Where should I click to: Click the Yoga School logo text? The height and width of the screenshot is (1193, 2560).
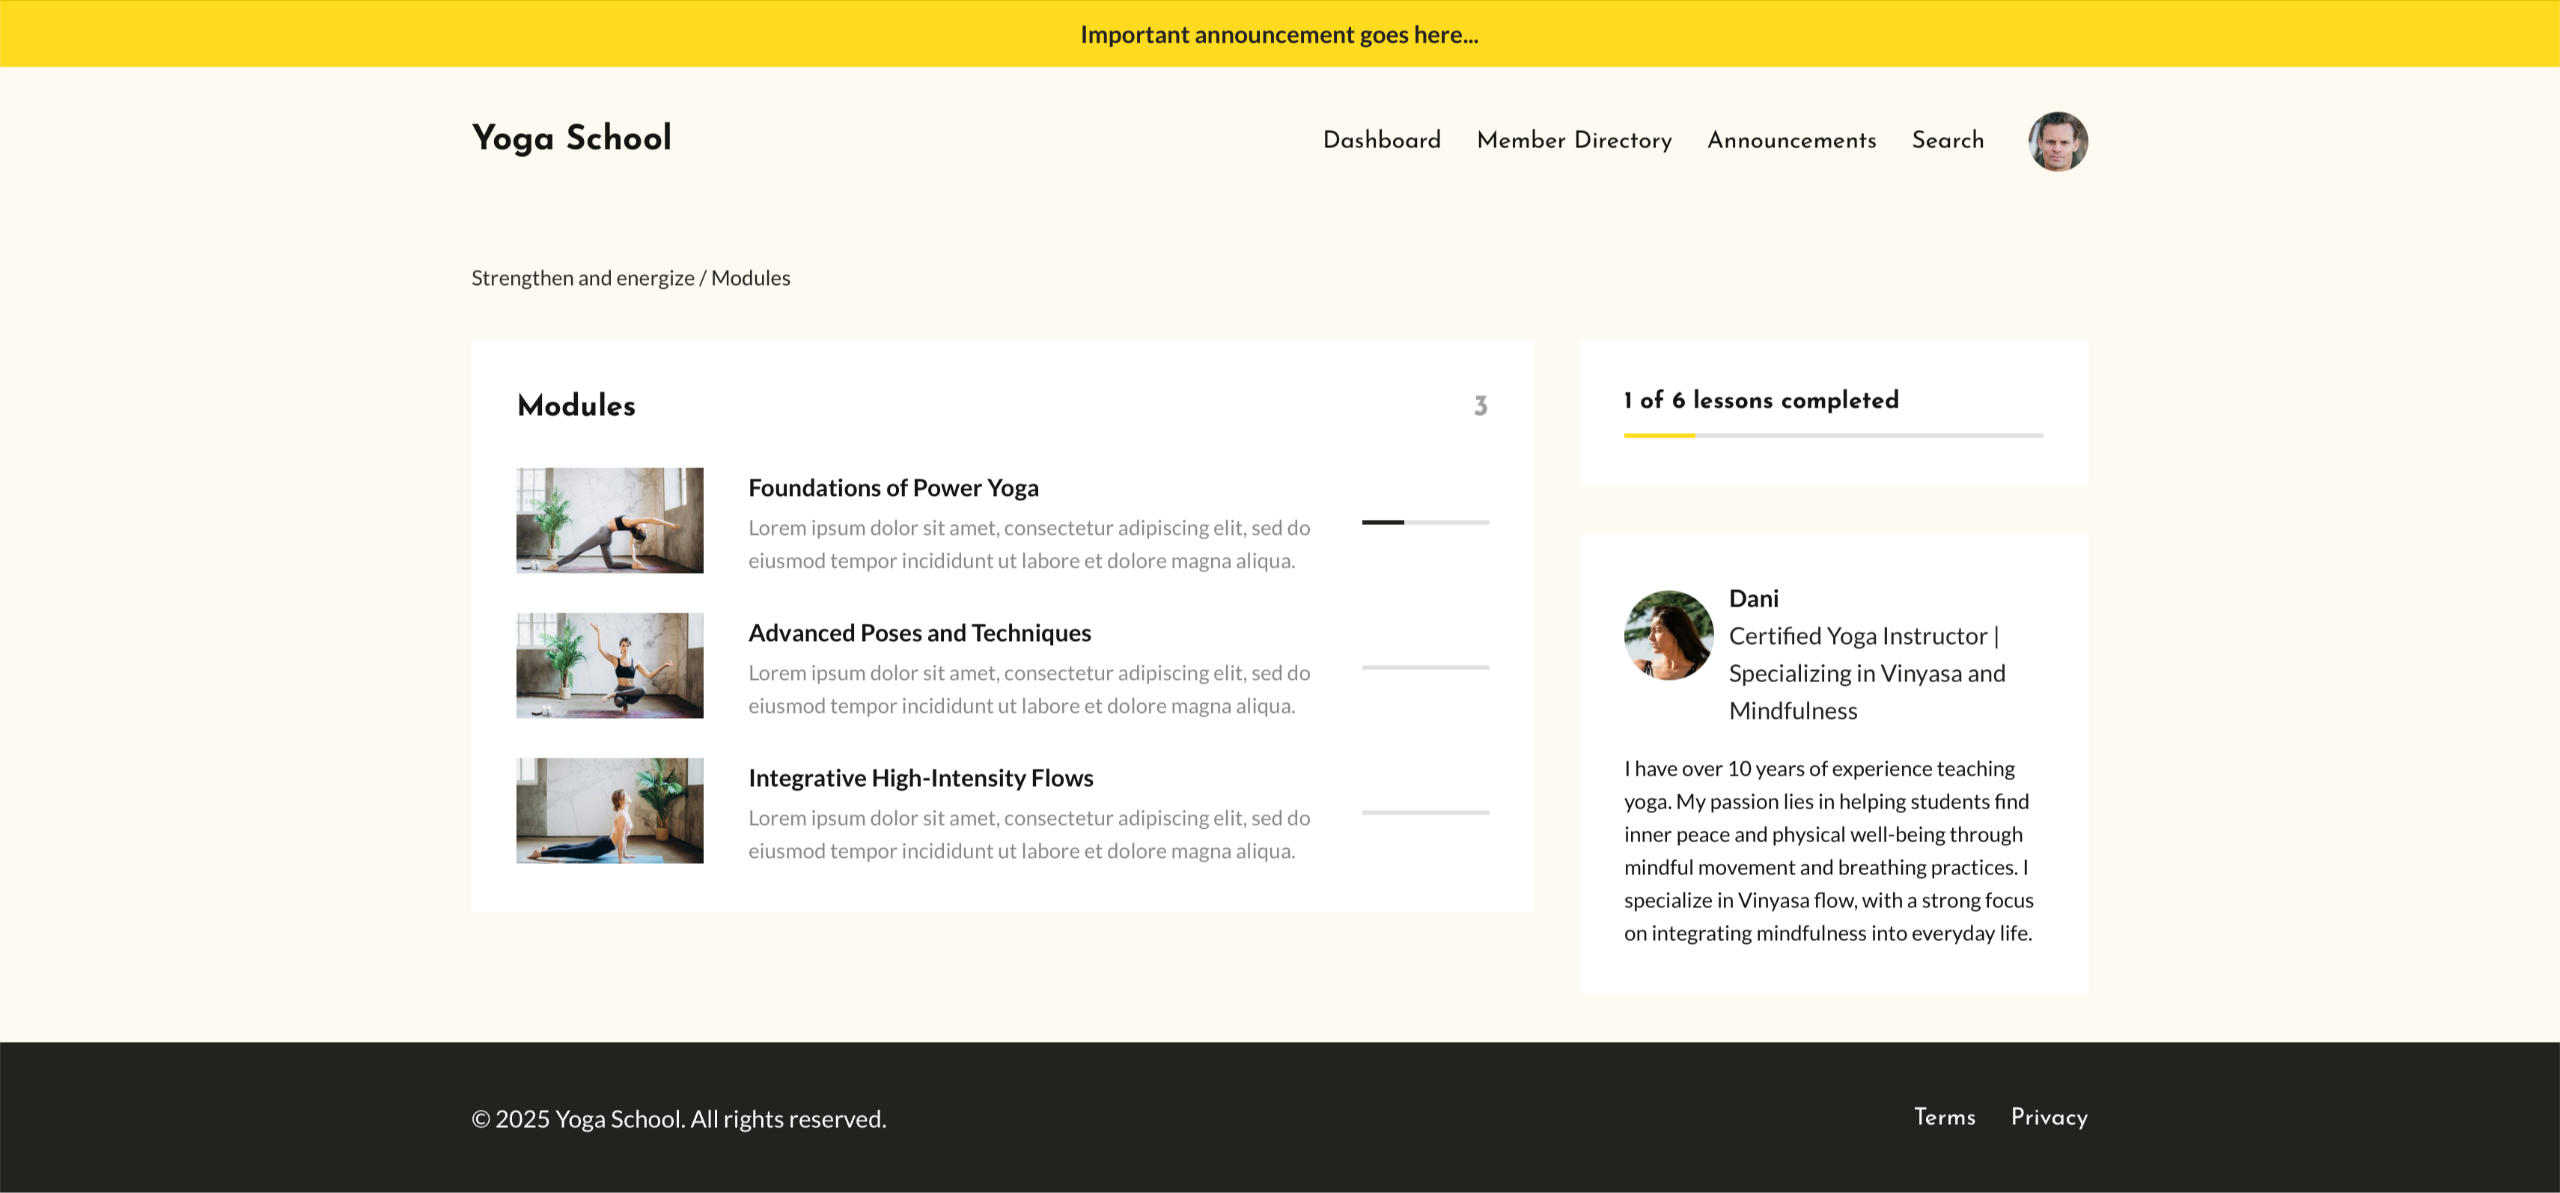571,138
